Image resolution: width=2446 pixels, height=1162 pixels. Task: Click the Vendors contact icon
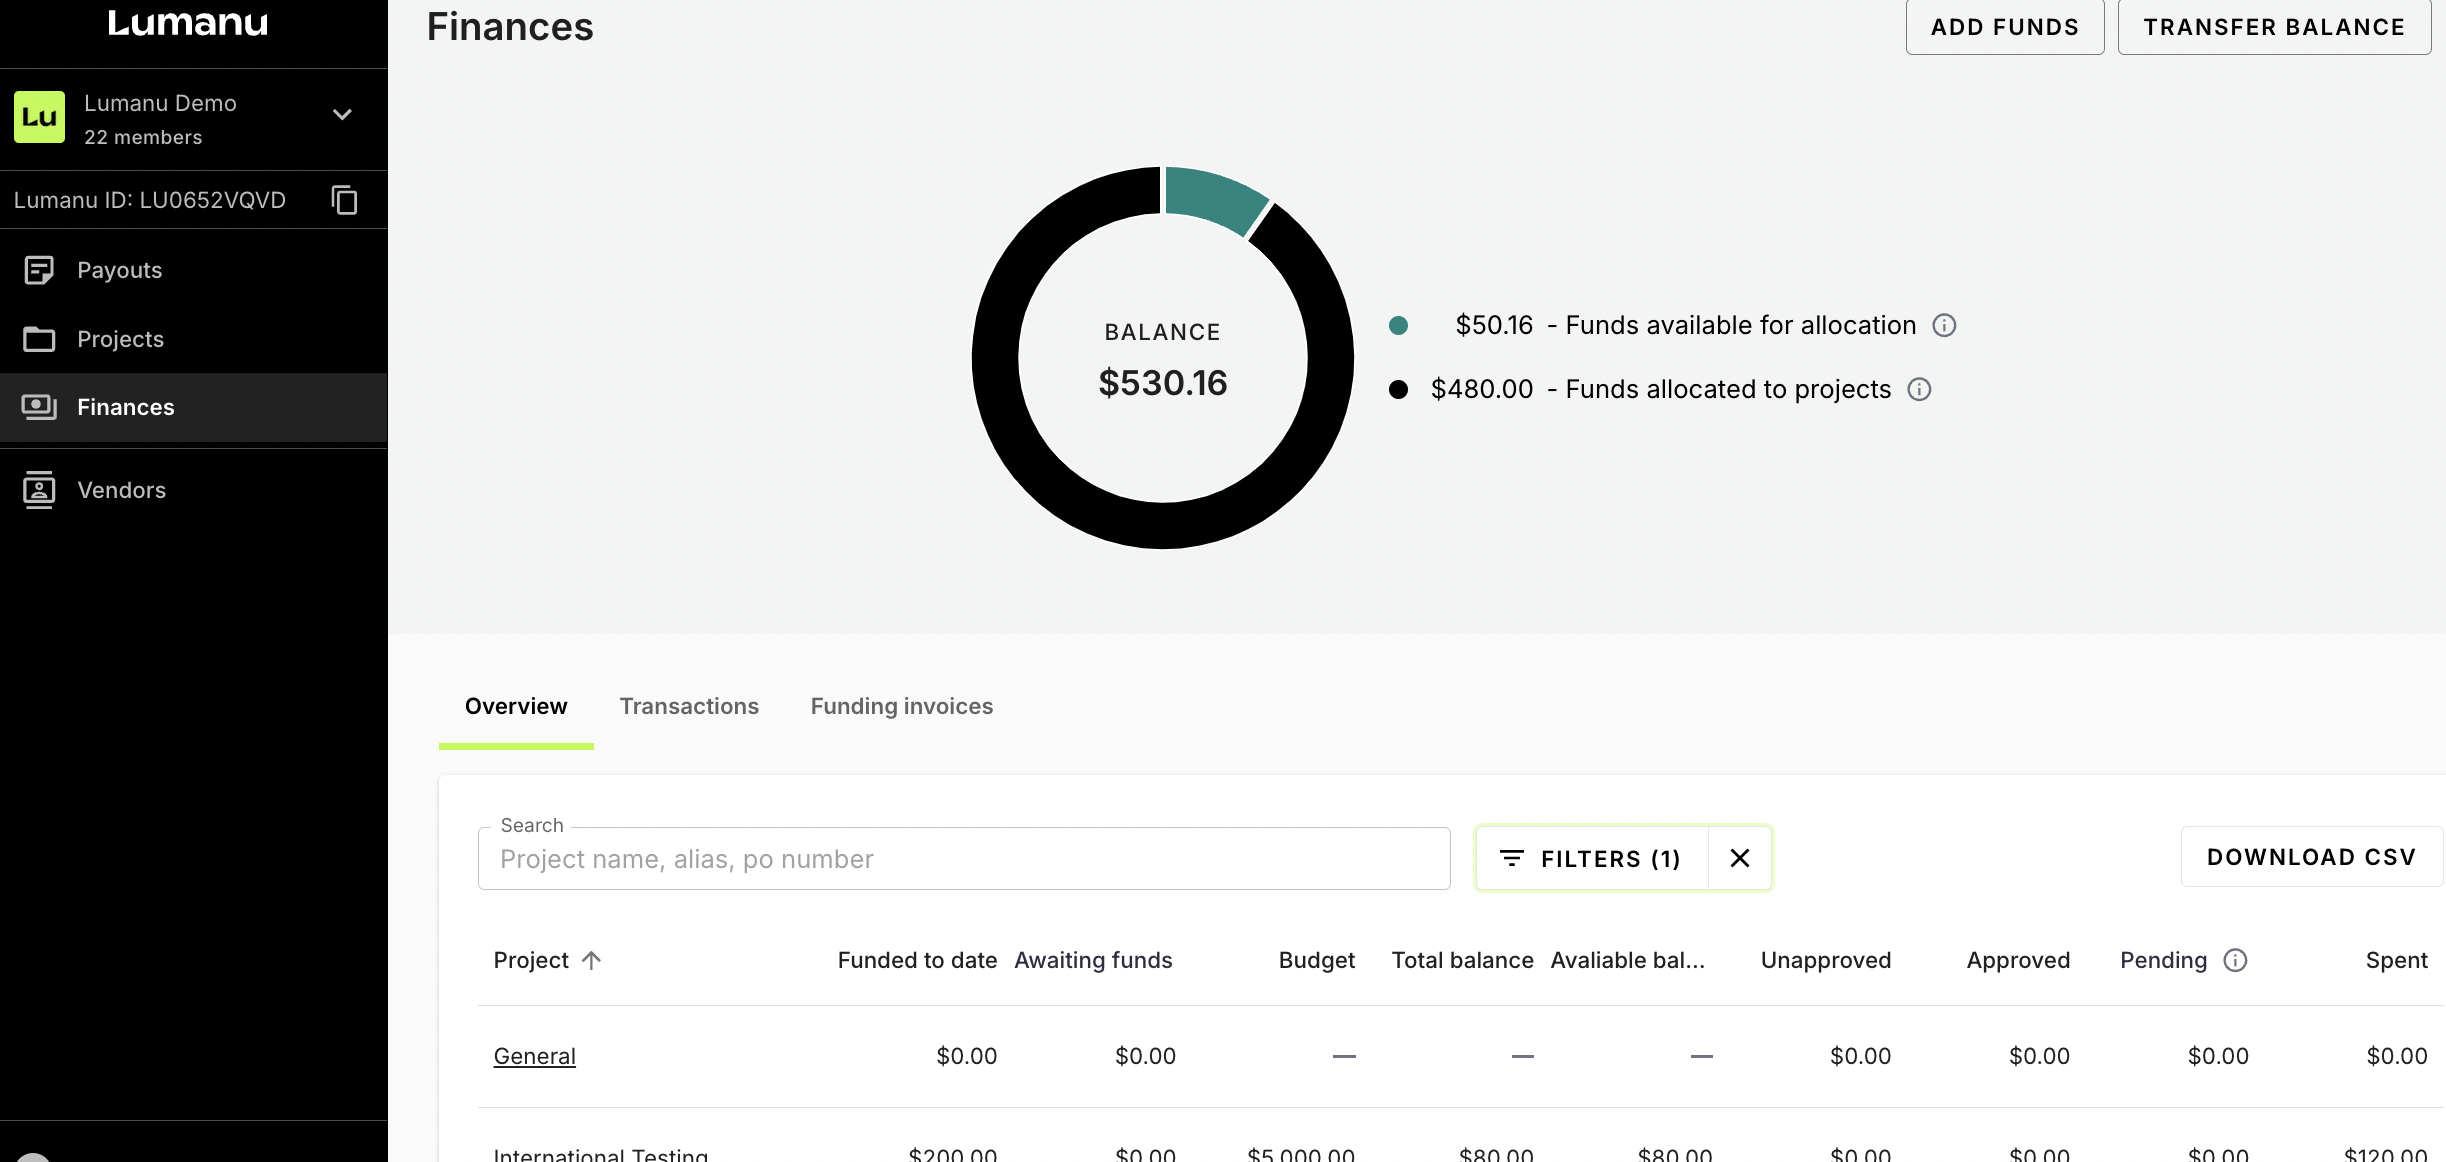(39, 490)
